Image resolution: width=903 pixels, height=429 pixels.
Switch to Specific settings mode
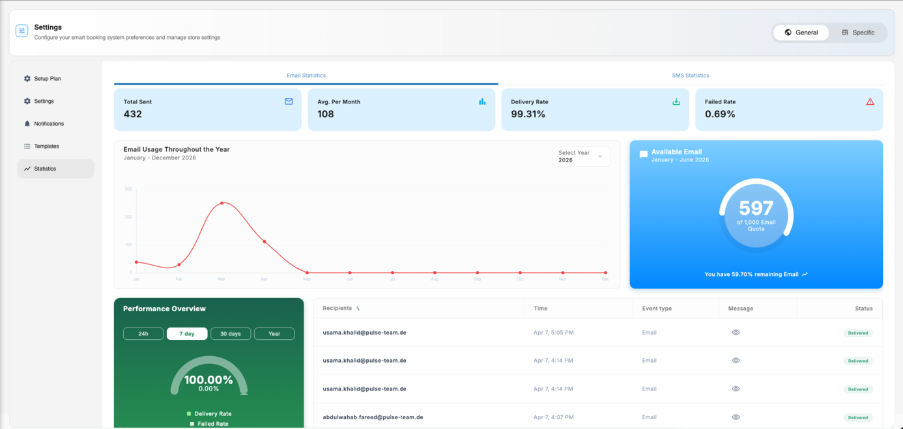858,33
